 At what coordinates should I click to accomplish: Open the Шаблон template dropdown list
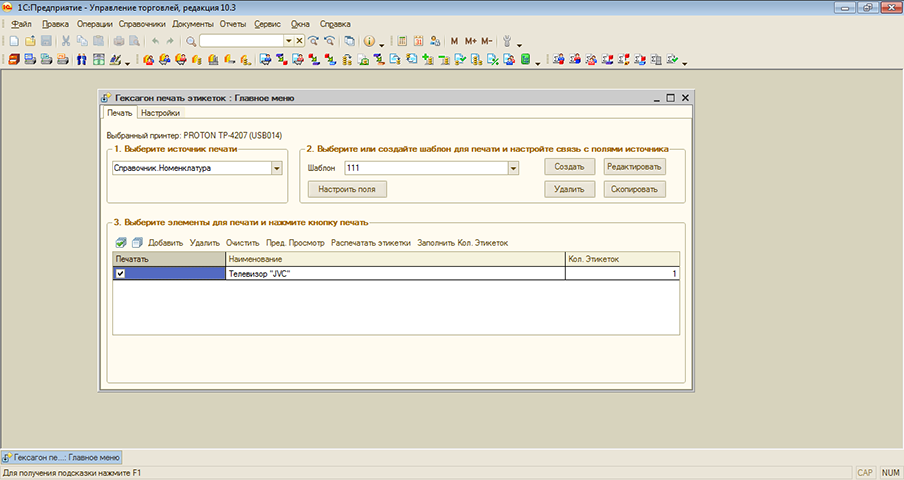click(513, 168)
